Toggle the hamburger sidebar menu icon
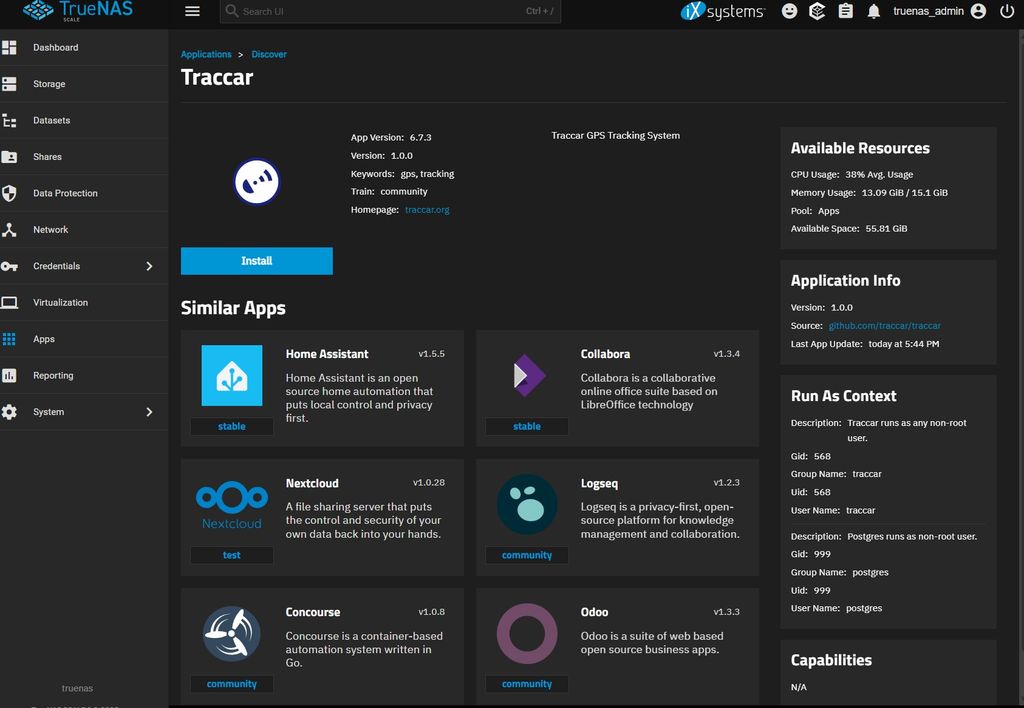 [x=192, y=11]
